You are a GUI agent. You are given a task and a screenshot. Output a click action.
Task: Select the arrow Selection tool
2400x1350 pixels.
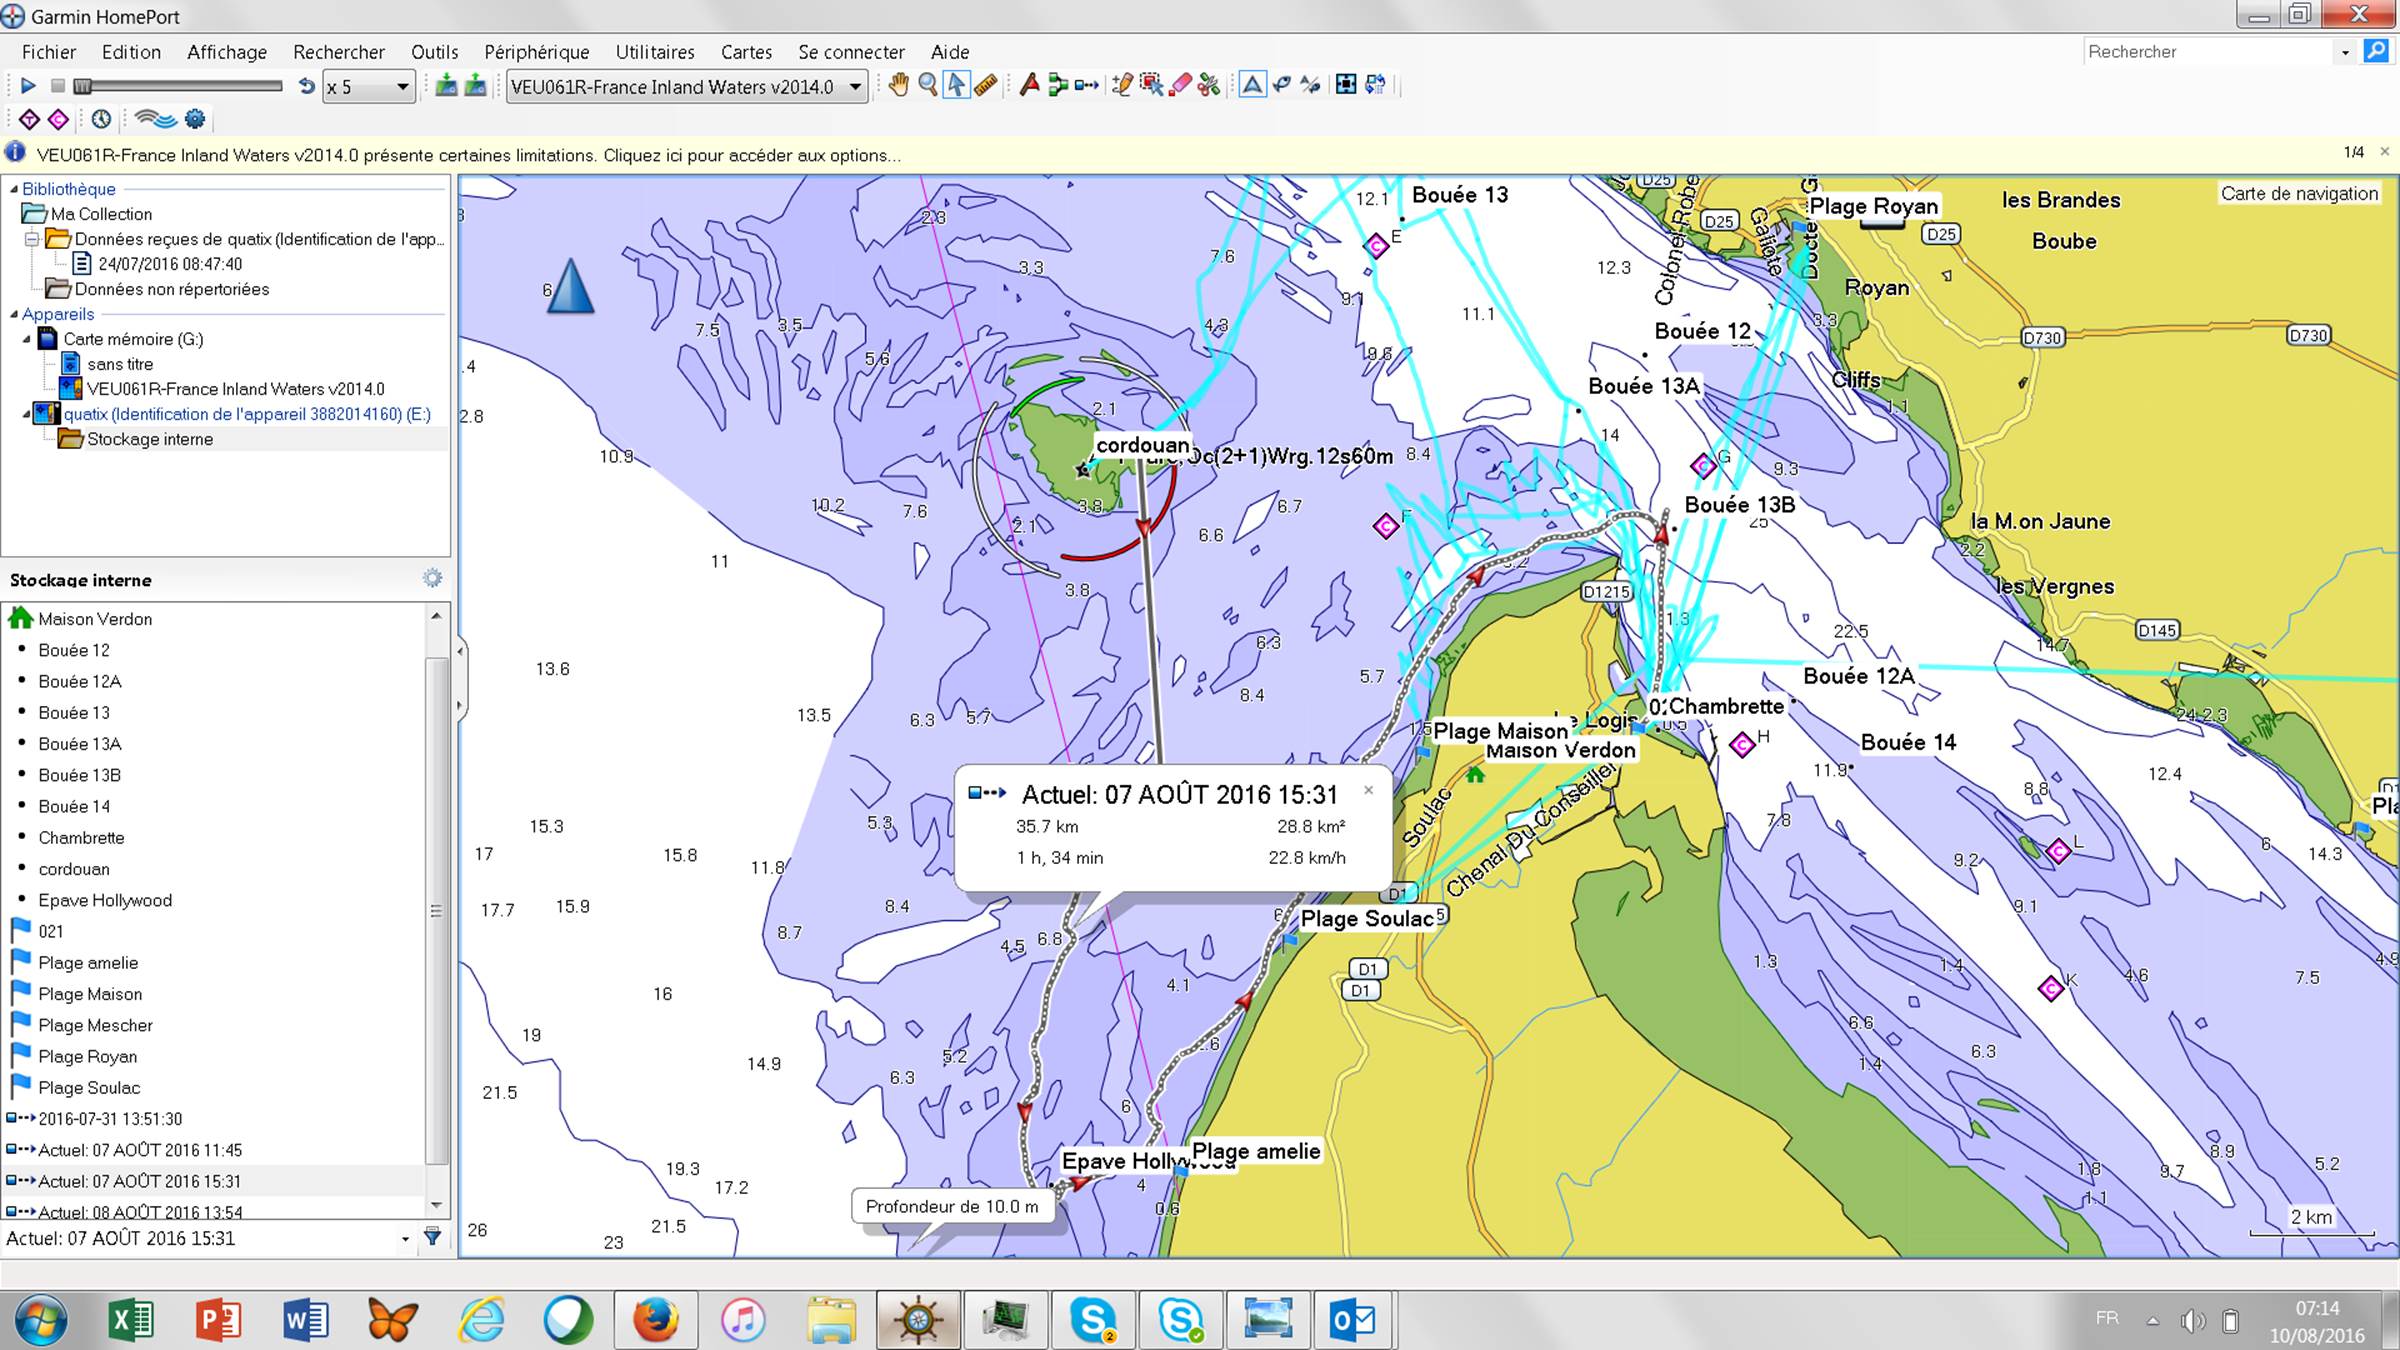956,86
